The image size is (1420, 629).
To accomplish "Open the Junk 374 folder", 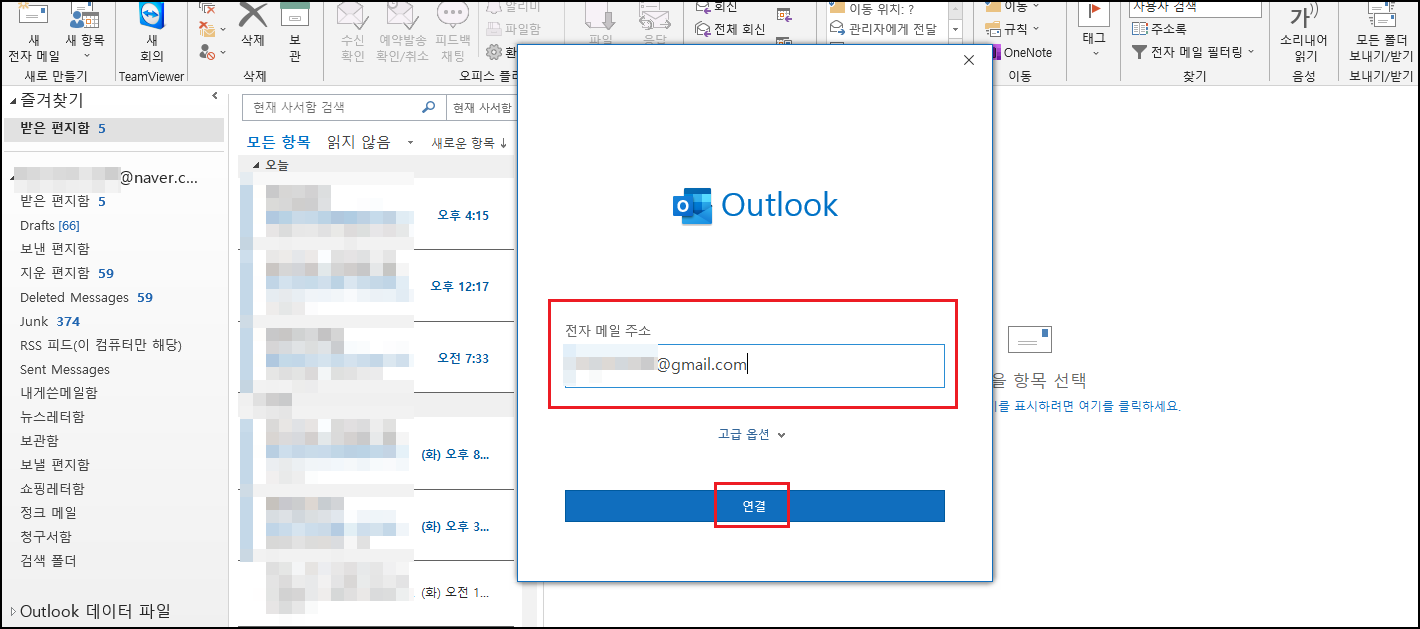I will (50, 321).
